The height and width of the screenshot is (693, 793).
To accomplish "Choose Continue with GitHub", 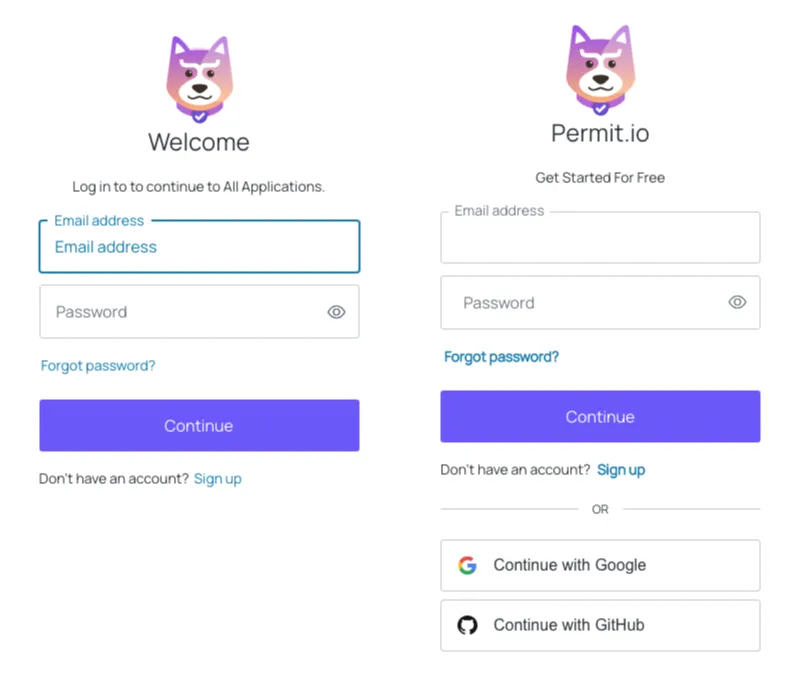I will click(600, 625).
